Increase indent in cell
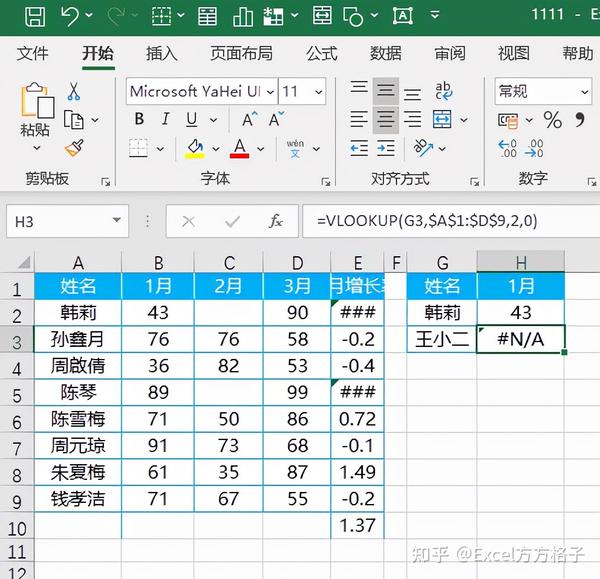Image resolution: width=600 pixels, height=579 pixels. [386, 148]
